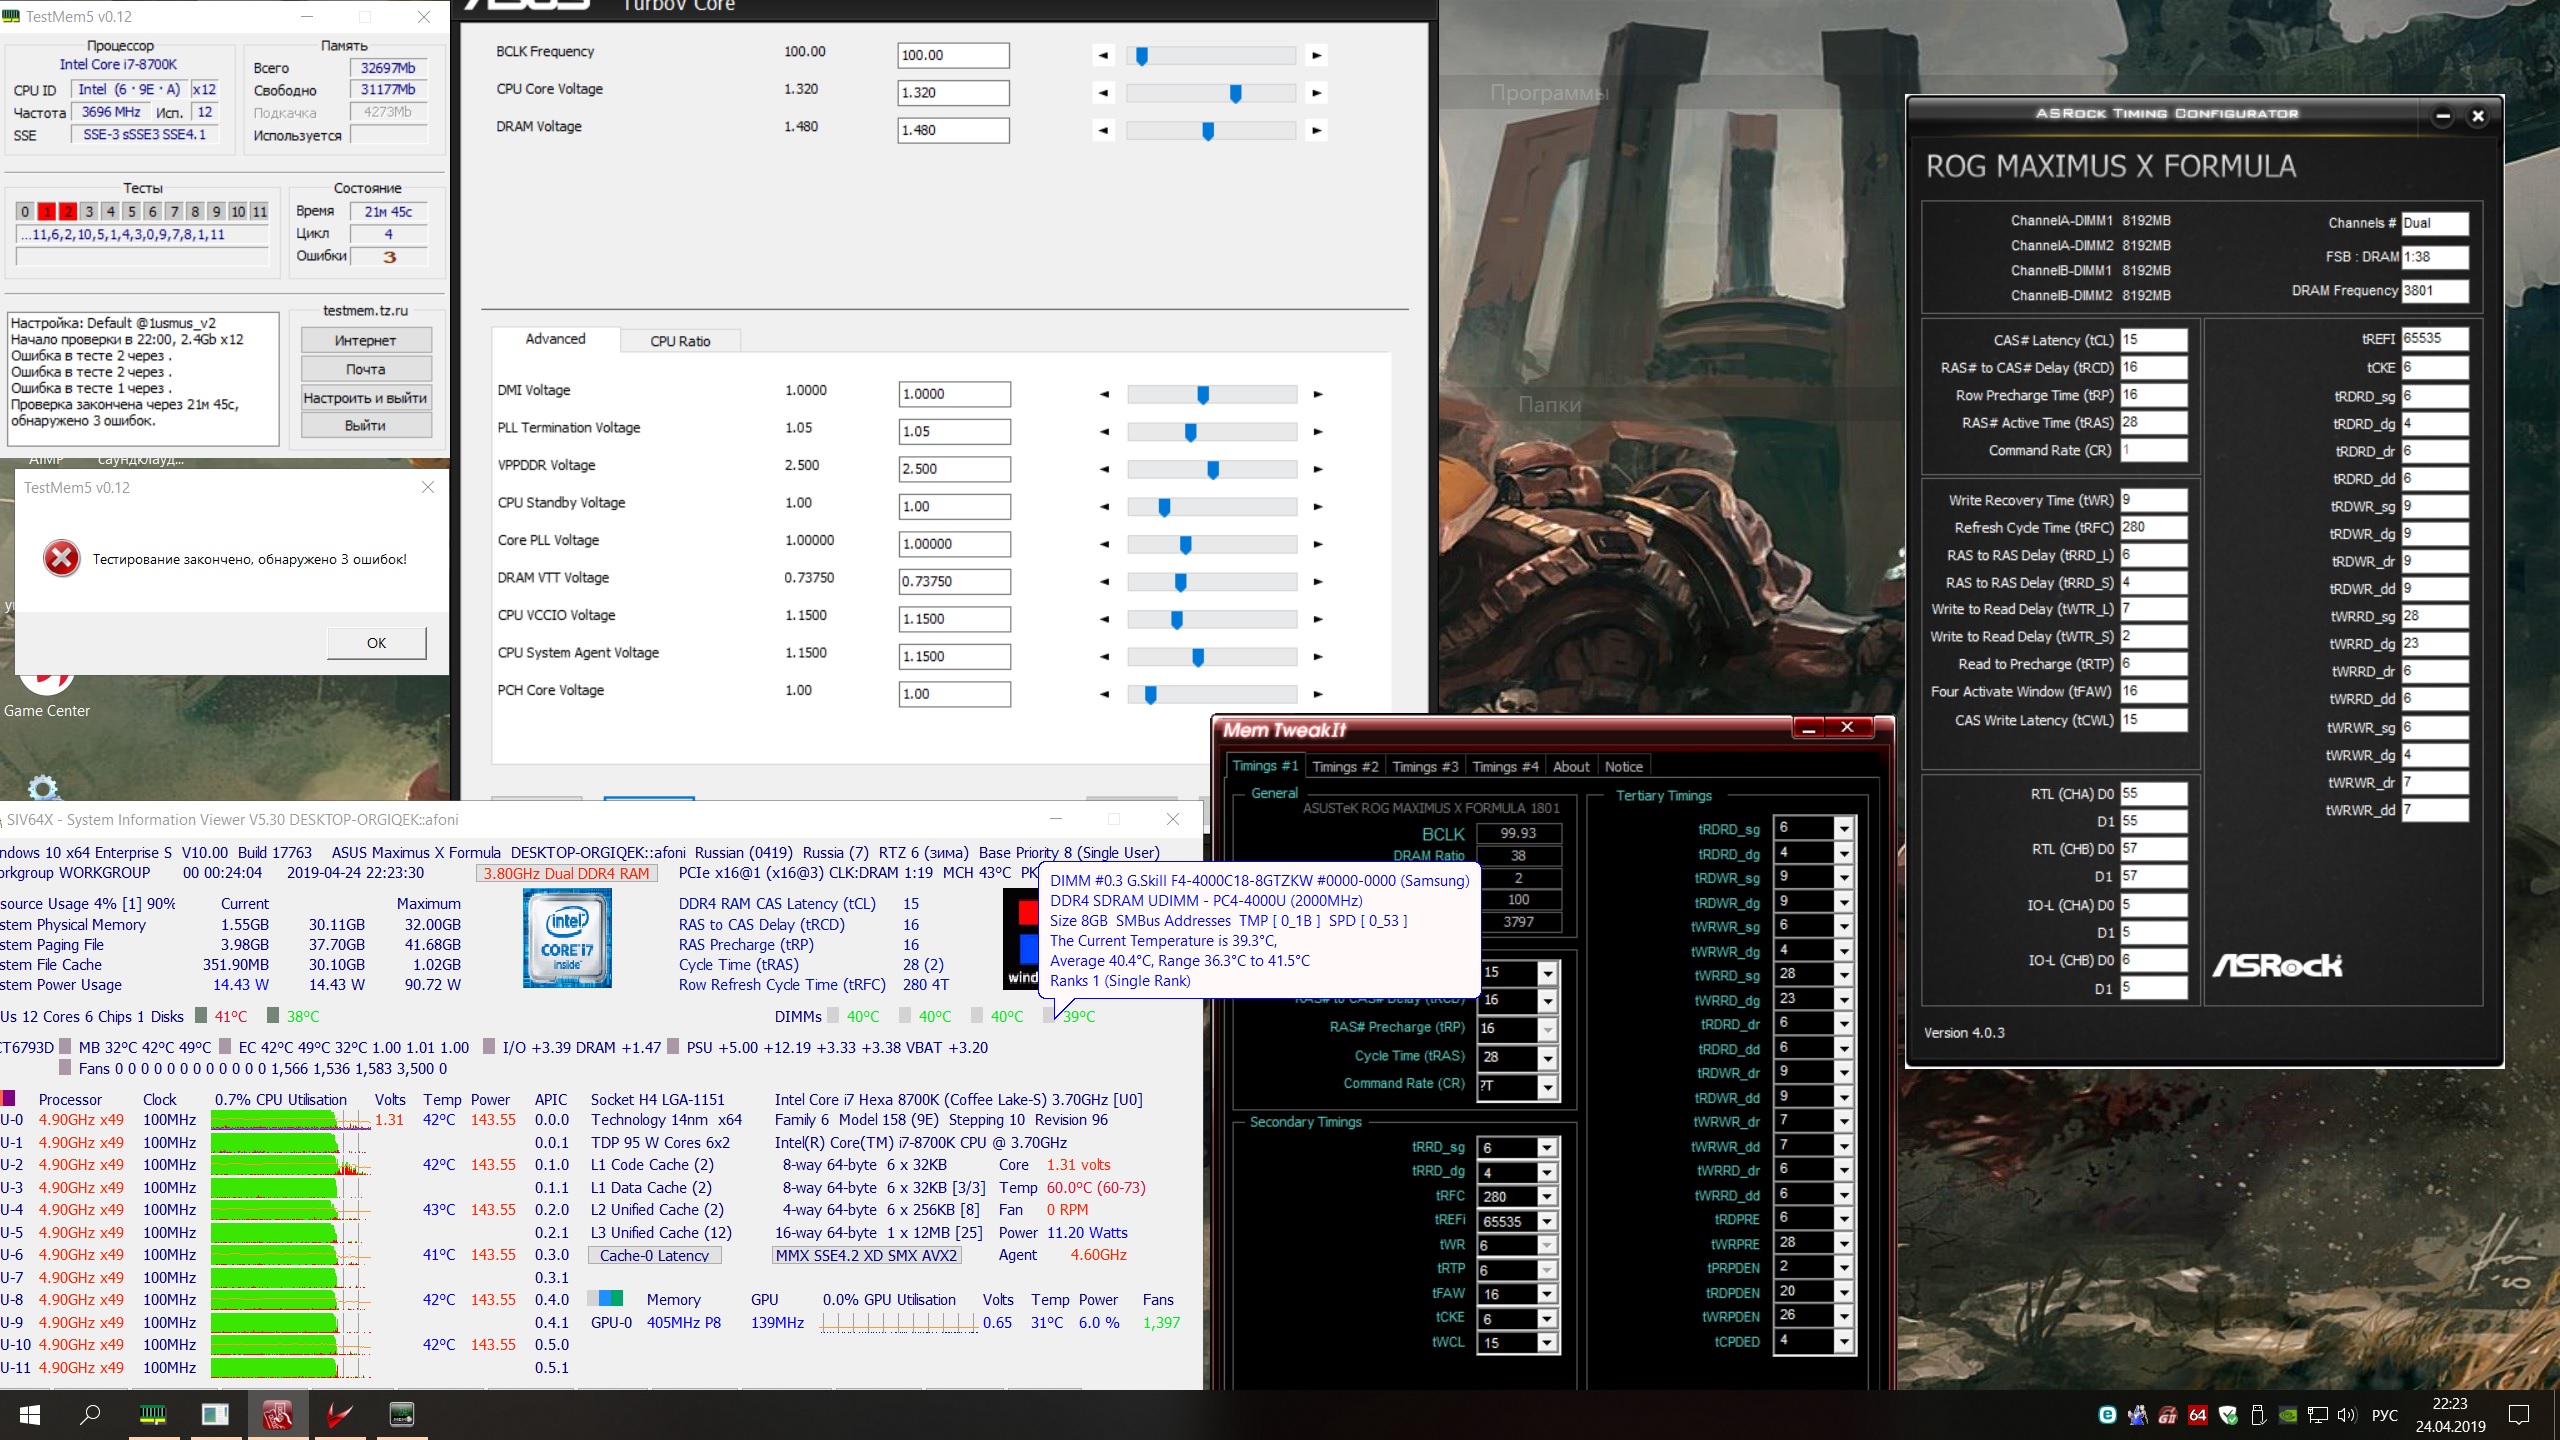The image size is (2560, 1440).
Task: Expand the Command Rate (CR) dropdown
Action: [x=1547, y=1086]
